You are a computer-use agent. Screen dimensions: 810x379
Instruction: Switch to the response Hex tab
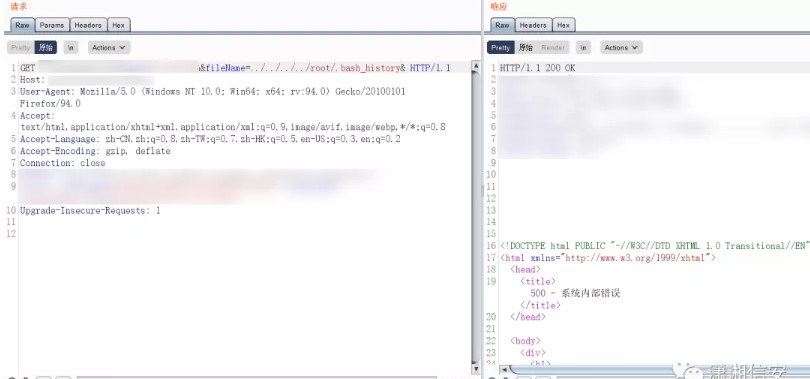pos(564,25)
